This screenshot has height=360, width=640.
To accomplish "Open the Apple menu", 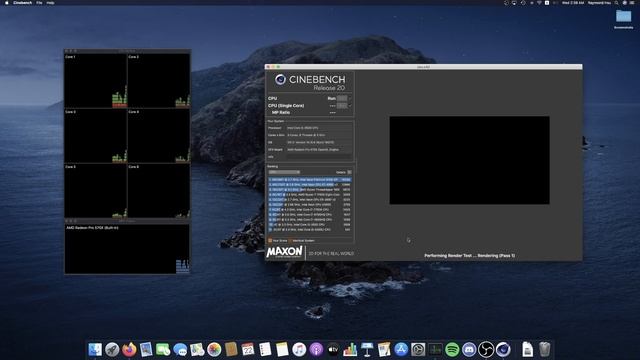I will tap(6, 3).
